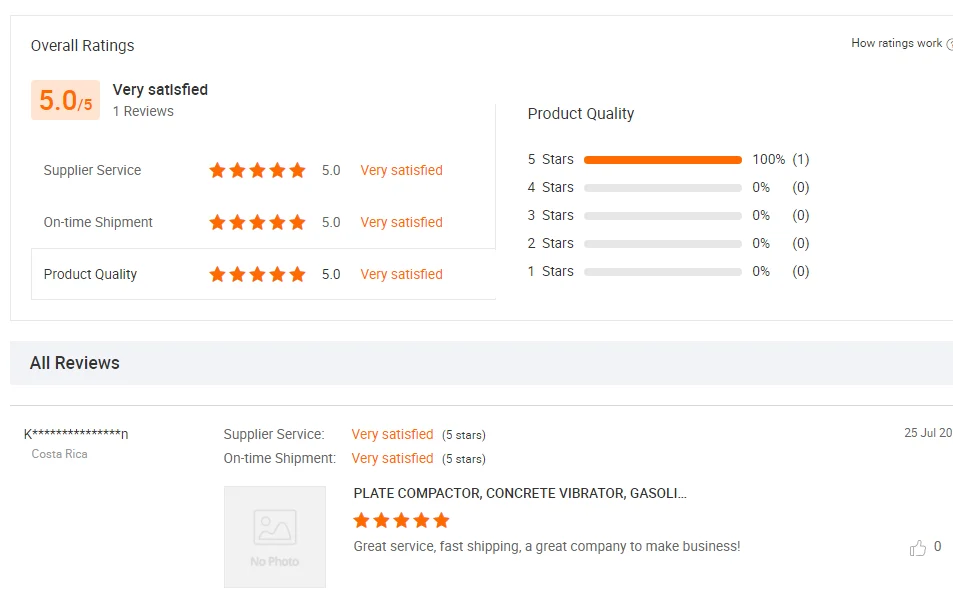Viewport: 953px width, 605px height.
Task: Click the thumbs up helpful icon
Action: coord(918,548)
